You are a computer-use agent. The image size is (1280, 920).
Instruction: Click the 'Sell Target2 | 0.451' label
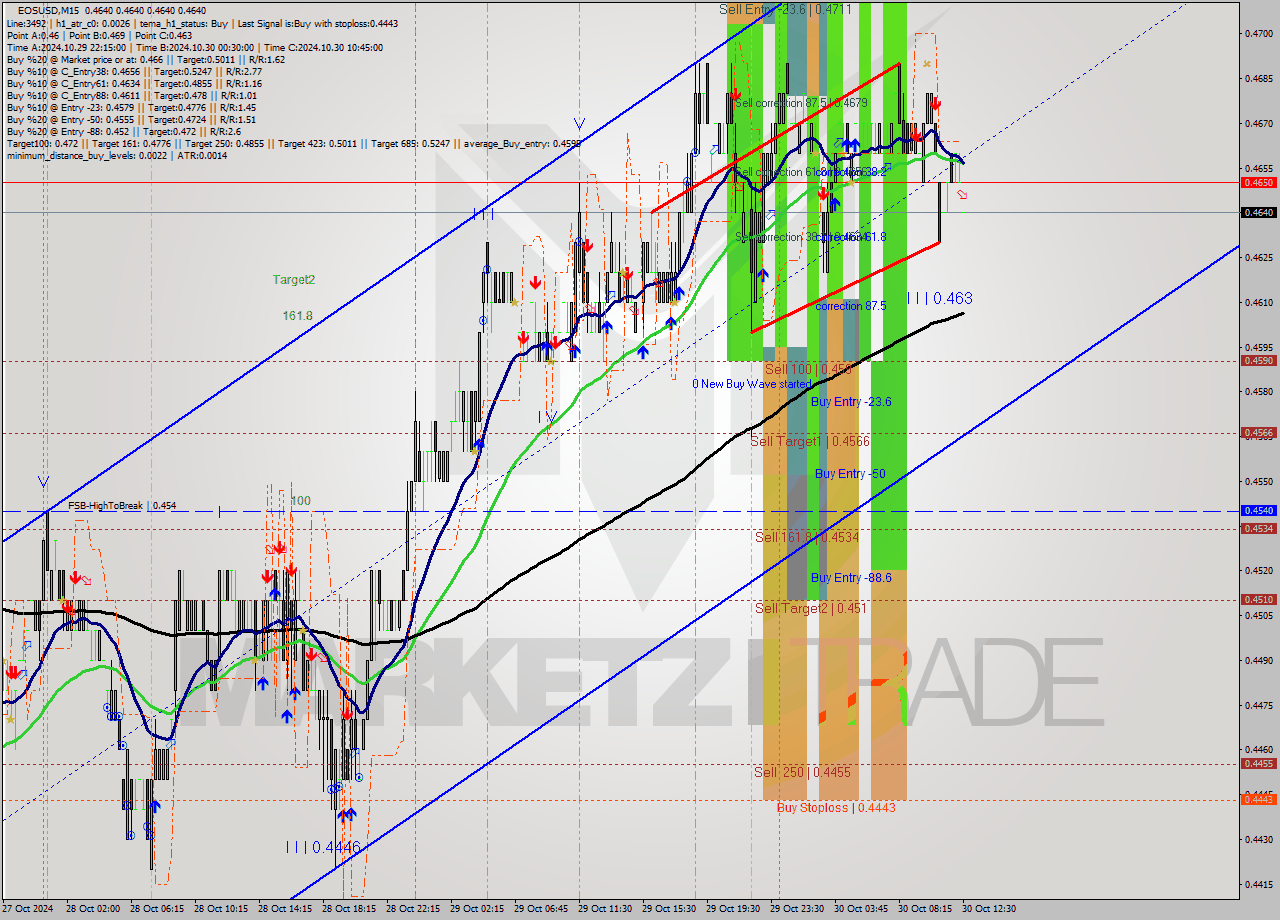coord(811,608)
